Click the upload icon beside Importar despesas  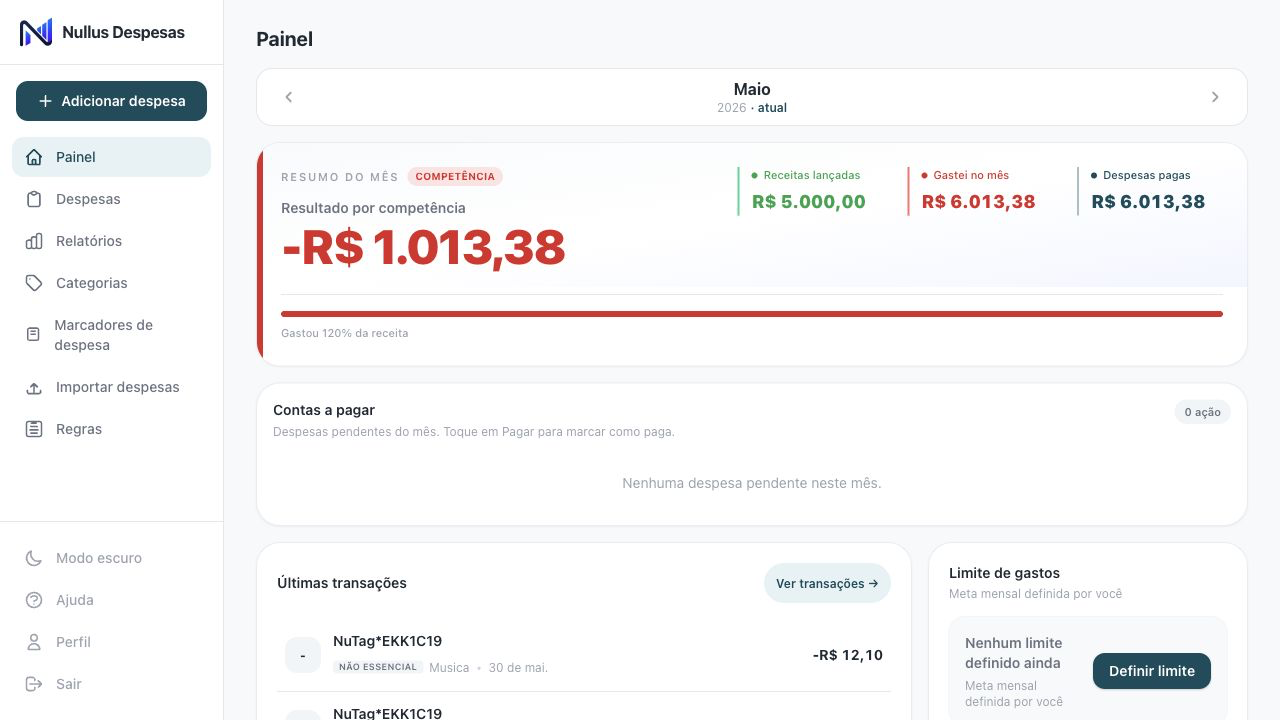coord(34,387)
